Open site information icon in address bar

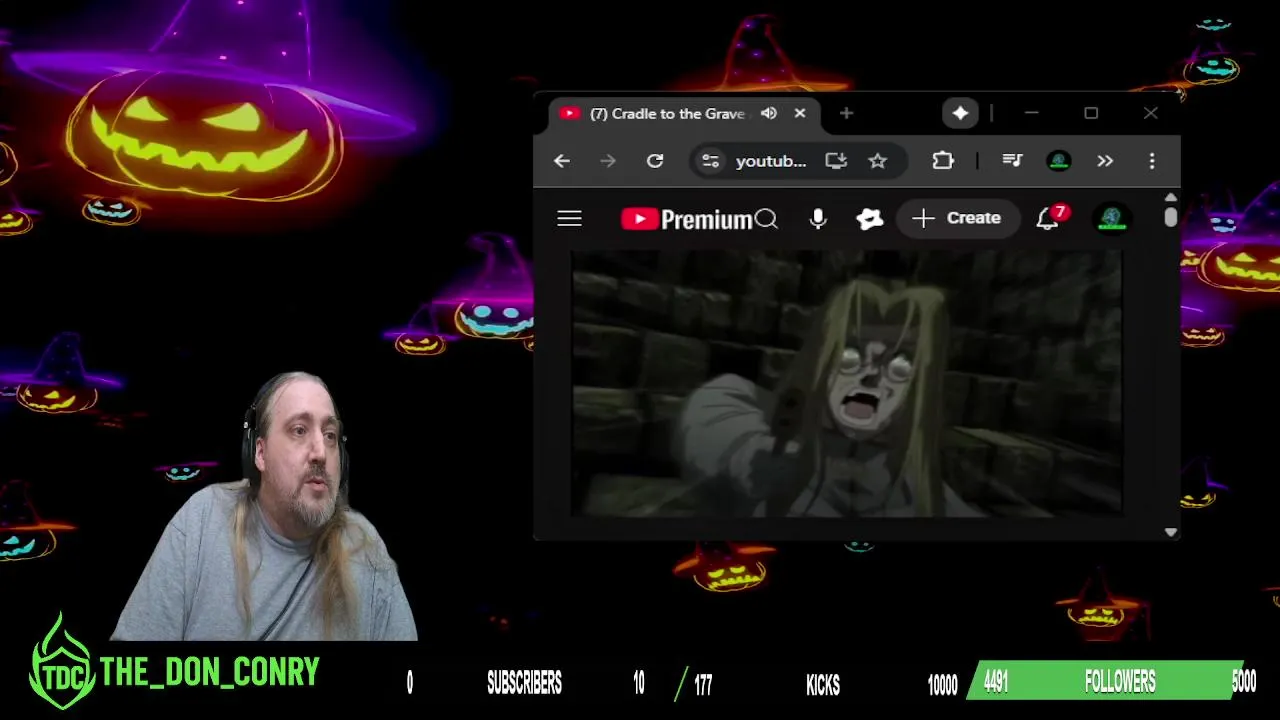[710, 161]
